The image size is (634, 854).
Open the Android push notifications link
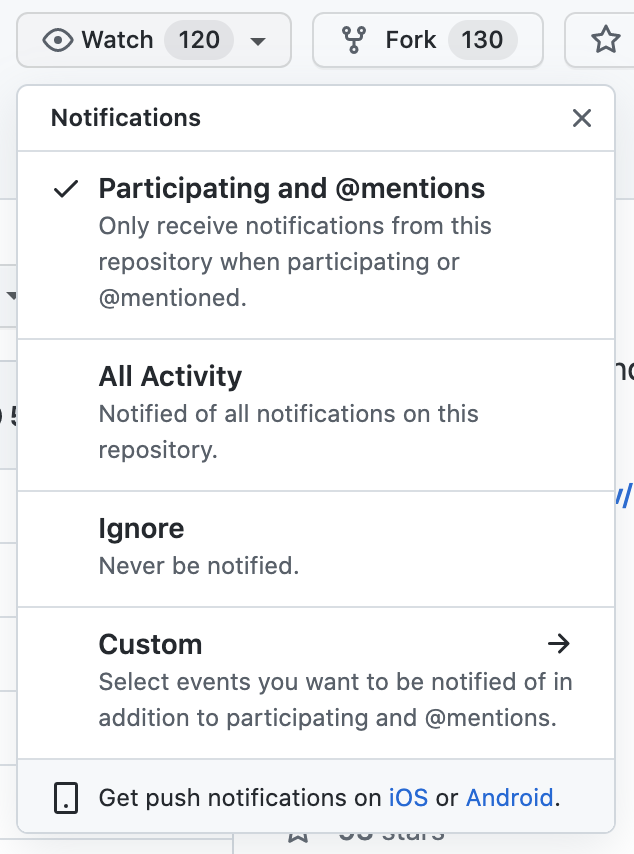[x=509, y=797]
